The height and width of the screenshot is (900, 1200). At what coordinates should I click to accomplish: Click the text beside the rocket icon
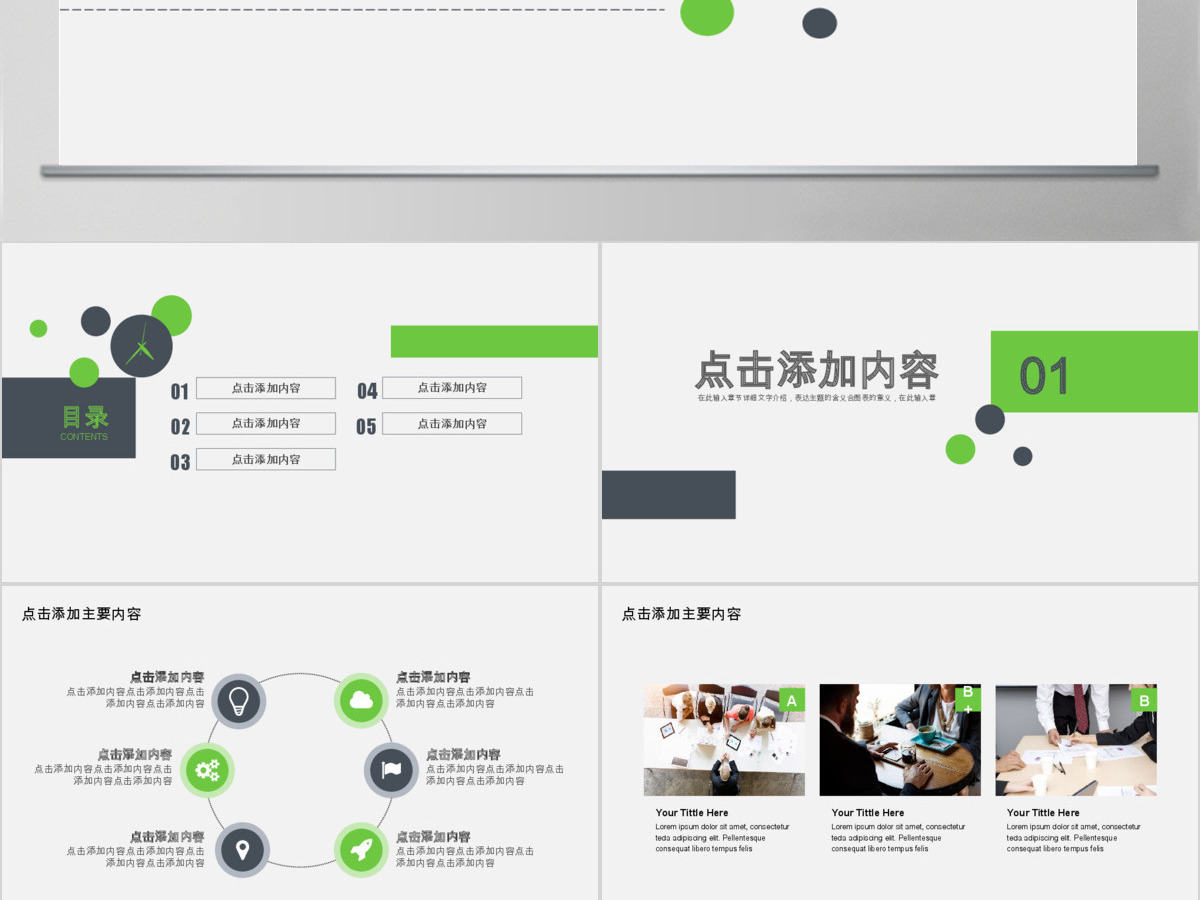click(x=465, y=850)
